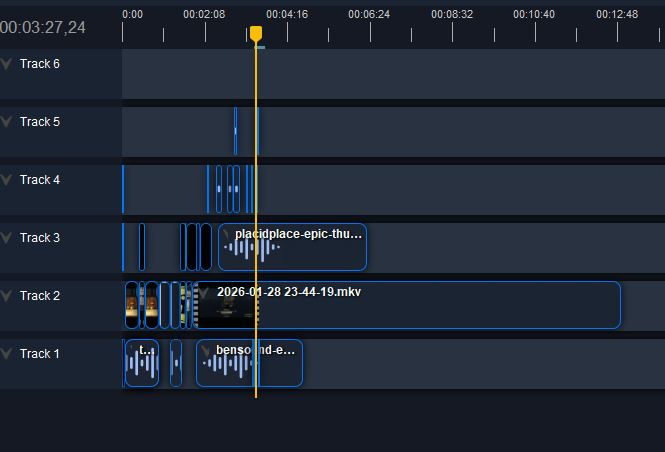Viewport: 665px width, 452px height.
Task: Open the Track 5 menu arrow
Action: point(8,122)
